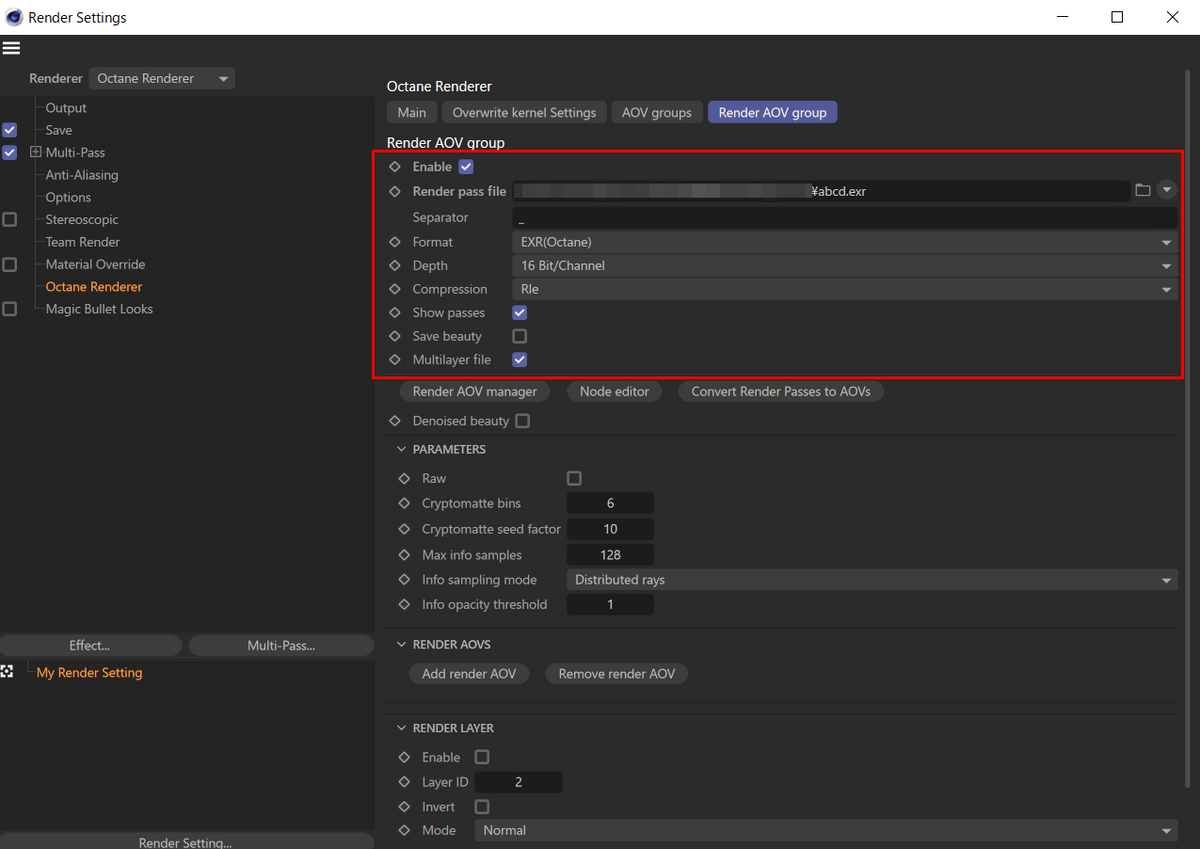Collapse the PARAMETERS section

pyautogui.click(x=401, y=449)
